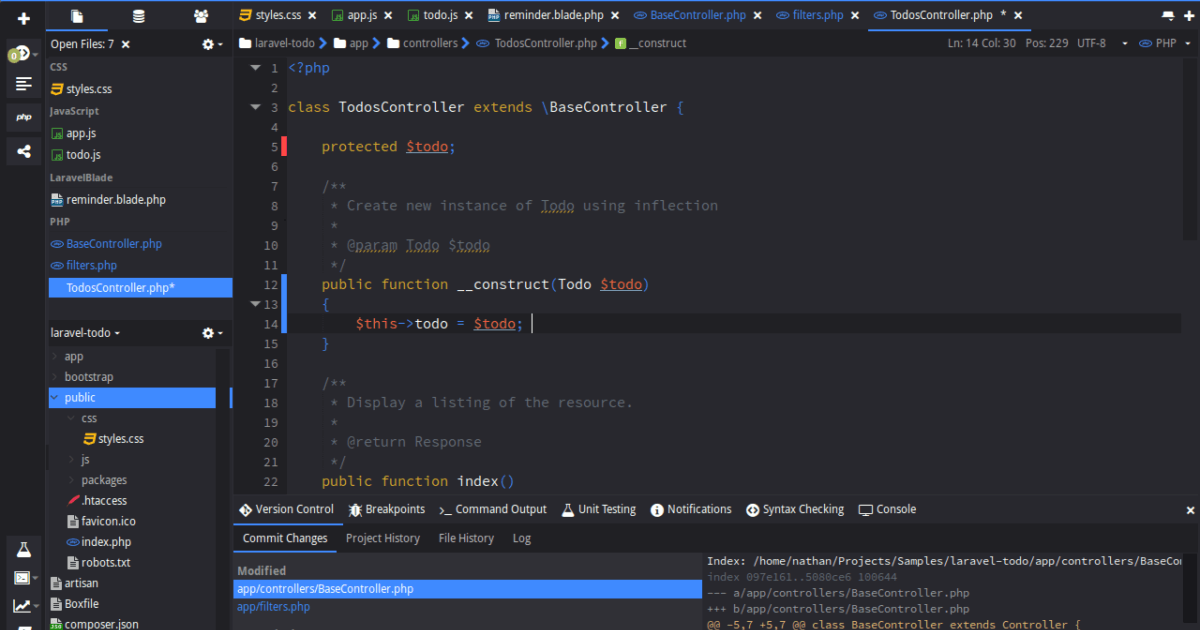1200x630 pixels.
Task: Click the Console monitor icon
Action: (866, 510)
